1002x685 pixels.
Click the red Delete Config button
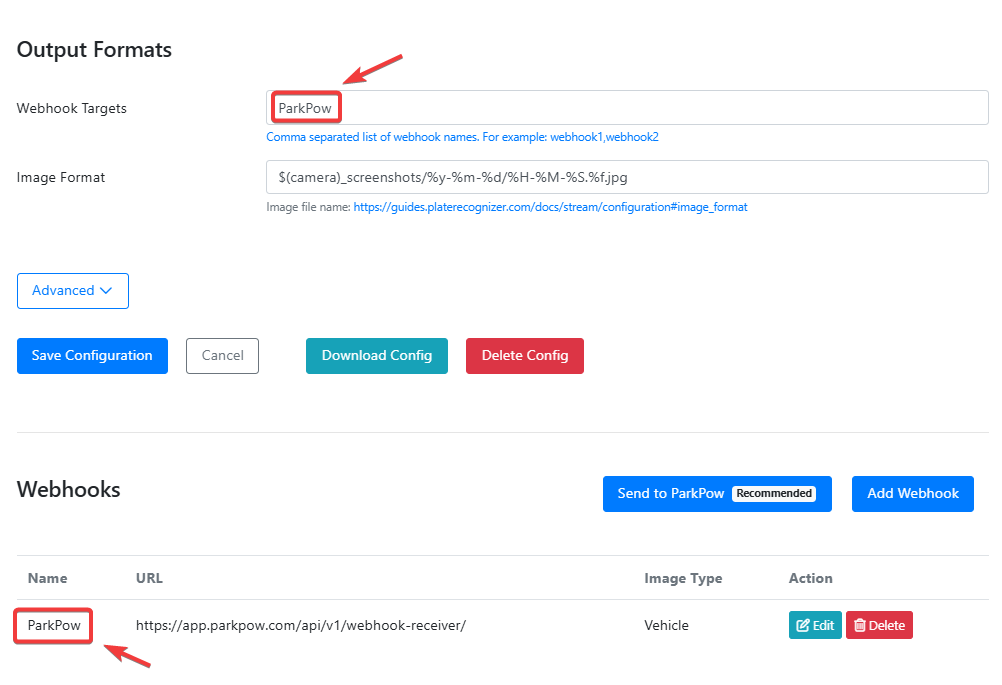524,356
